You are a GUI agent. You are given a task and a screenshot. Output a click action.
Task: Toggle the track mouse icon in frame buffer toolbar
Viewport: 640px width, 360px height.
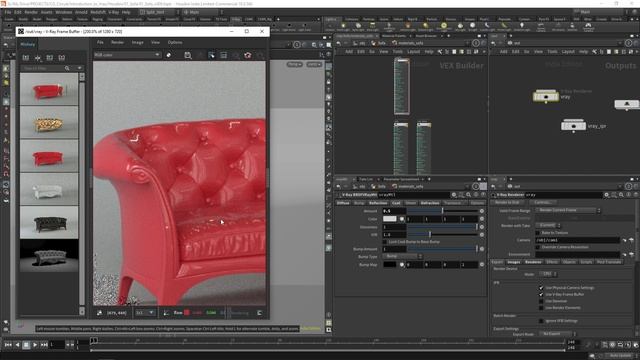click(x=211, y=55)
